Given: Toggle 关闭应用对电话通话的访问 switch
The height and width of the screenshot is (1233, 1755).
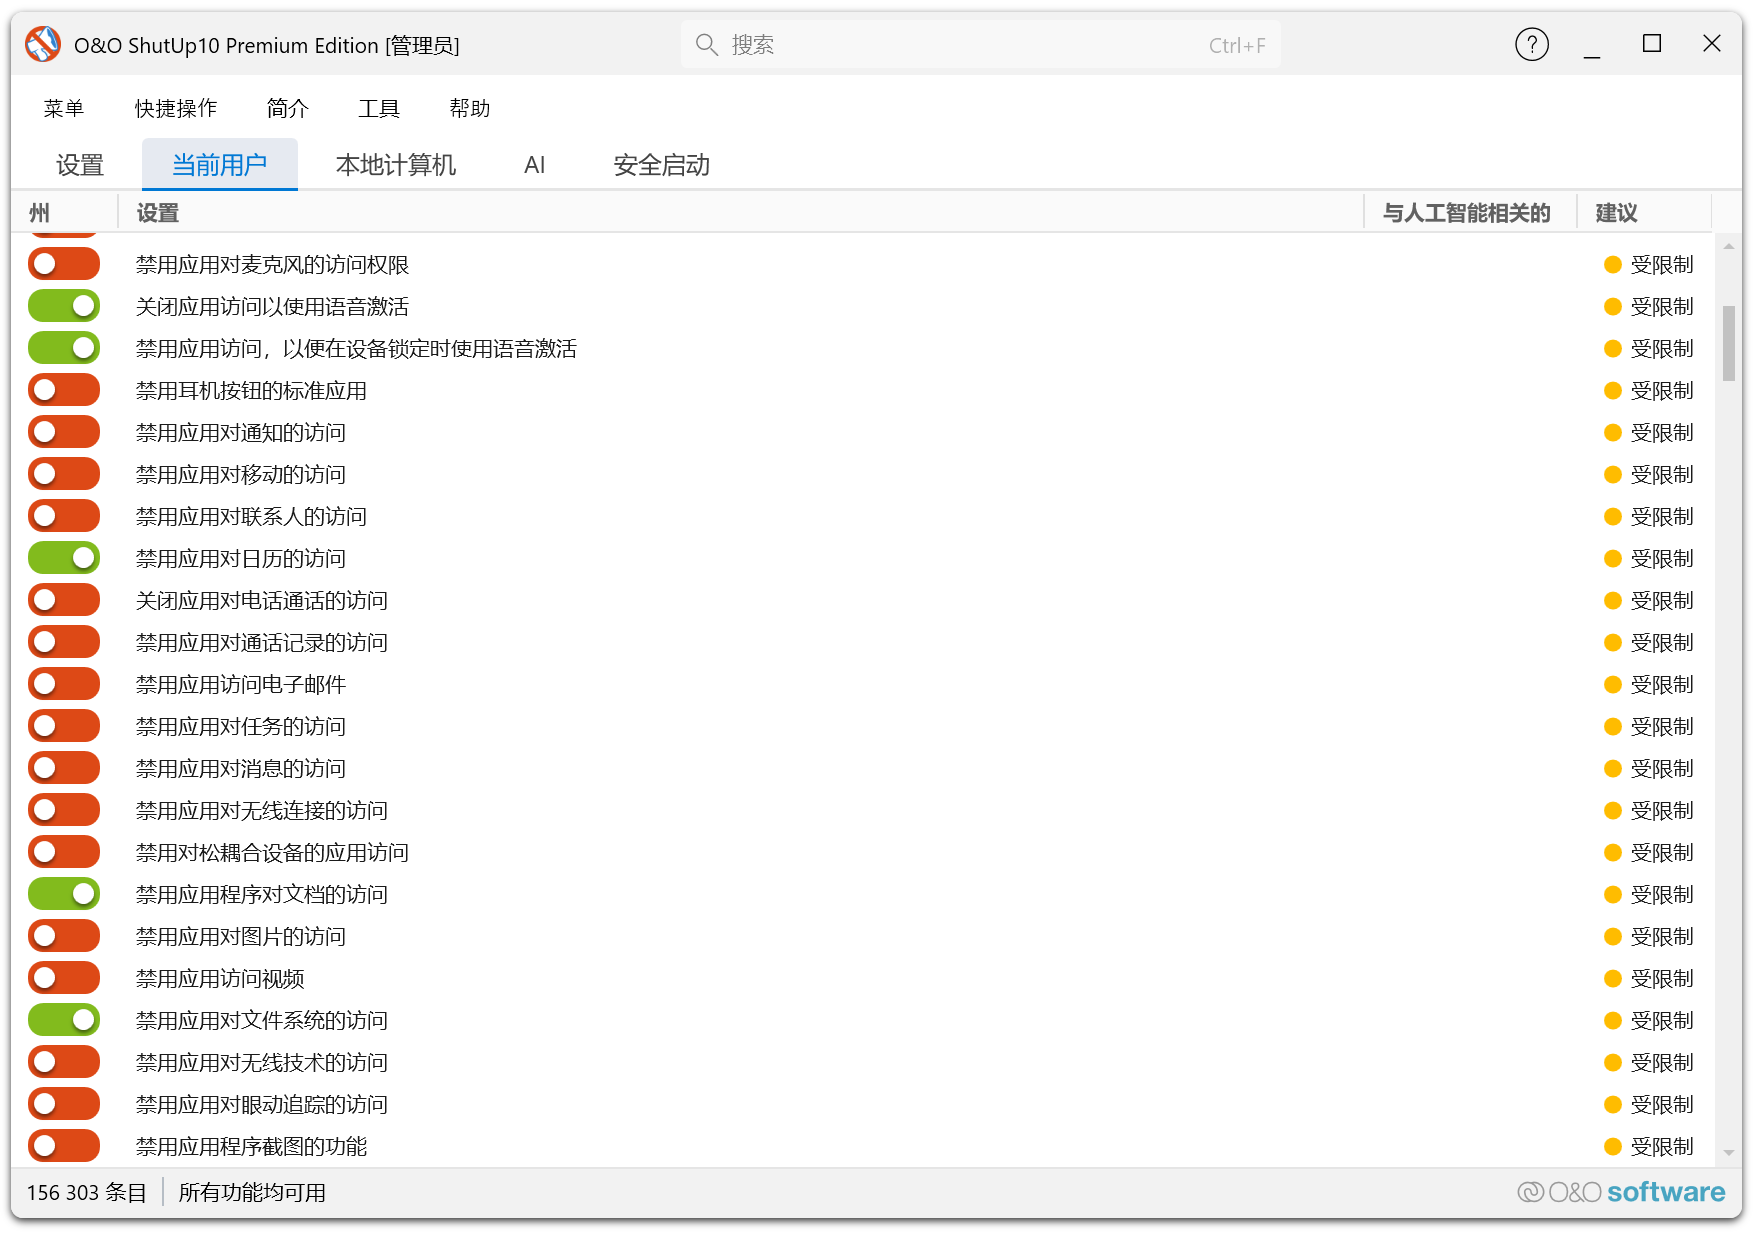Looking at the screenshot, I should (64, 601).
